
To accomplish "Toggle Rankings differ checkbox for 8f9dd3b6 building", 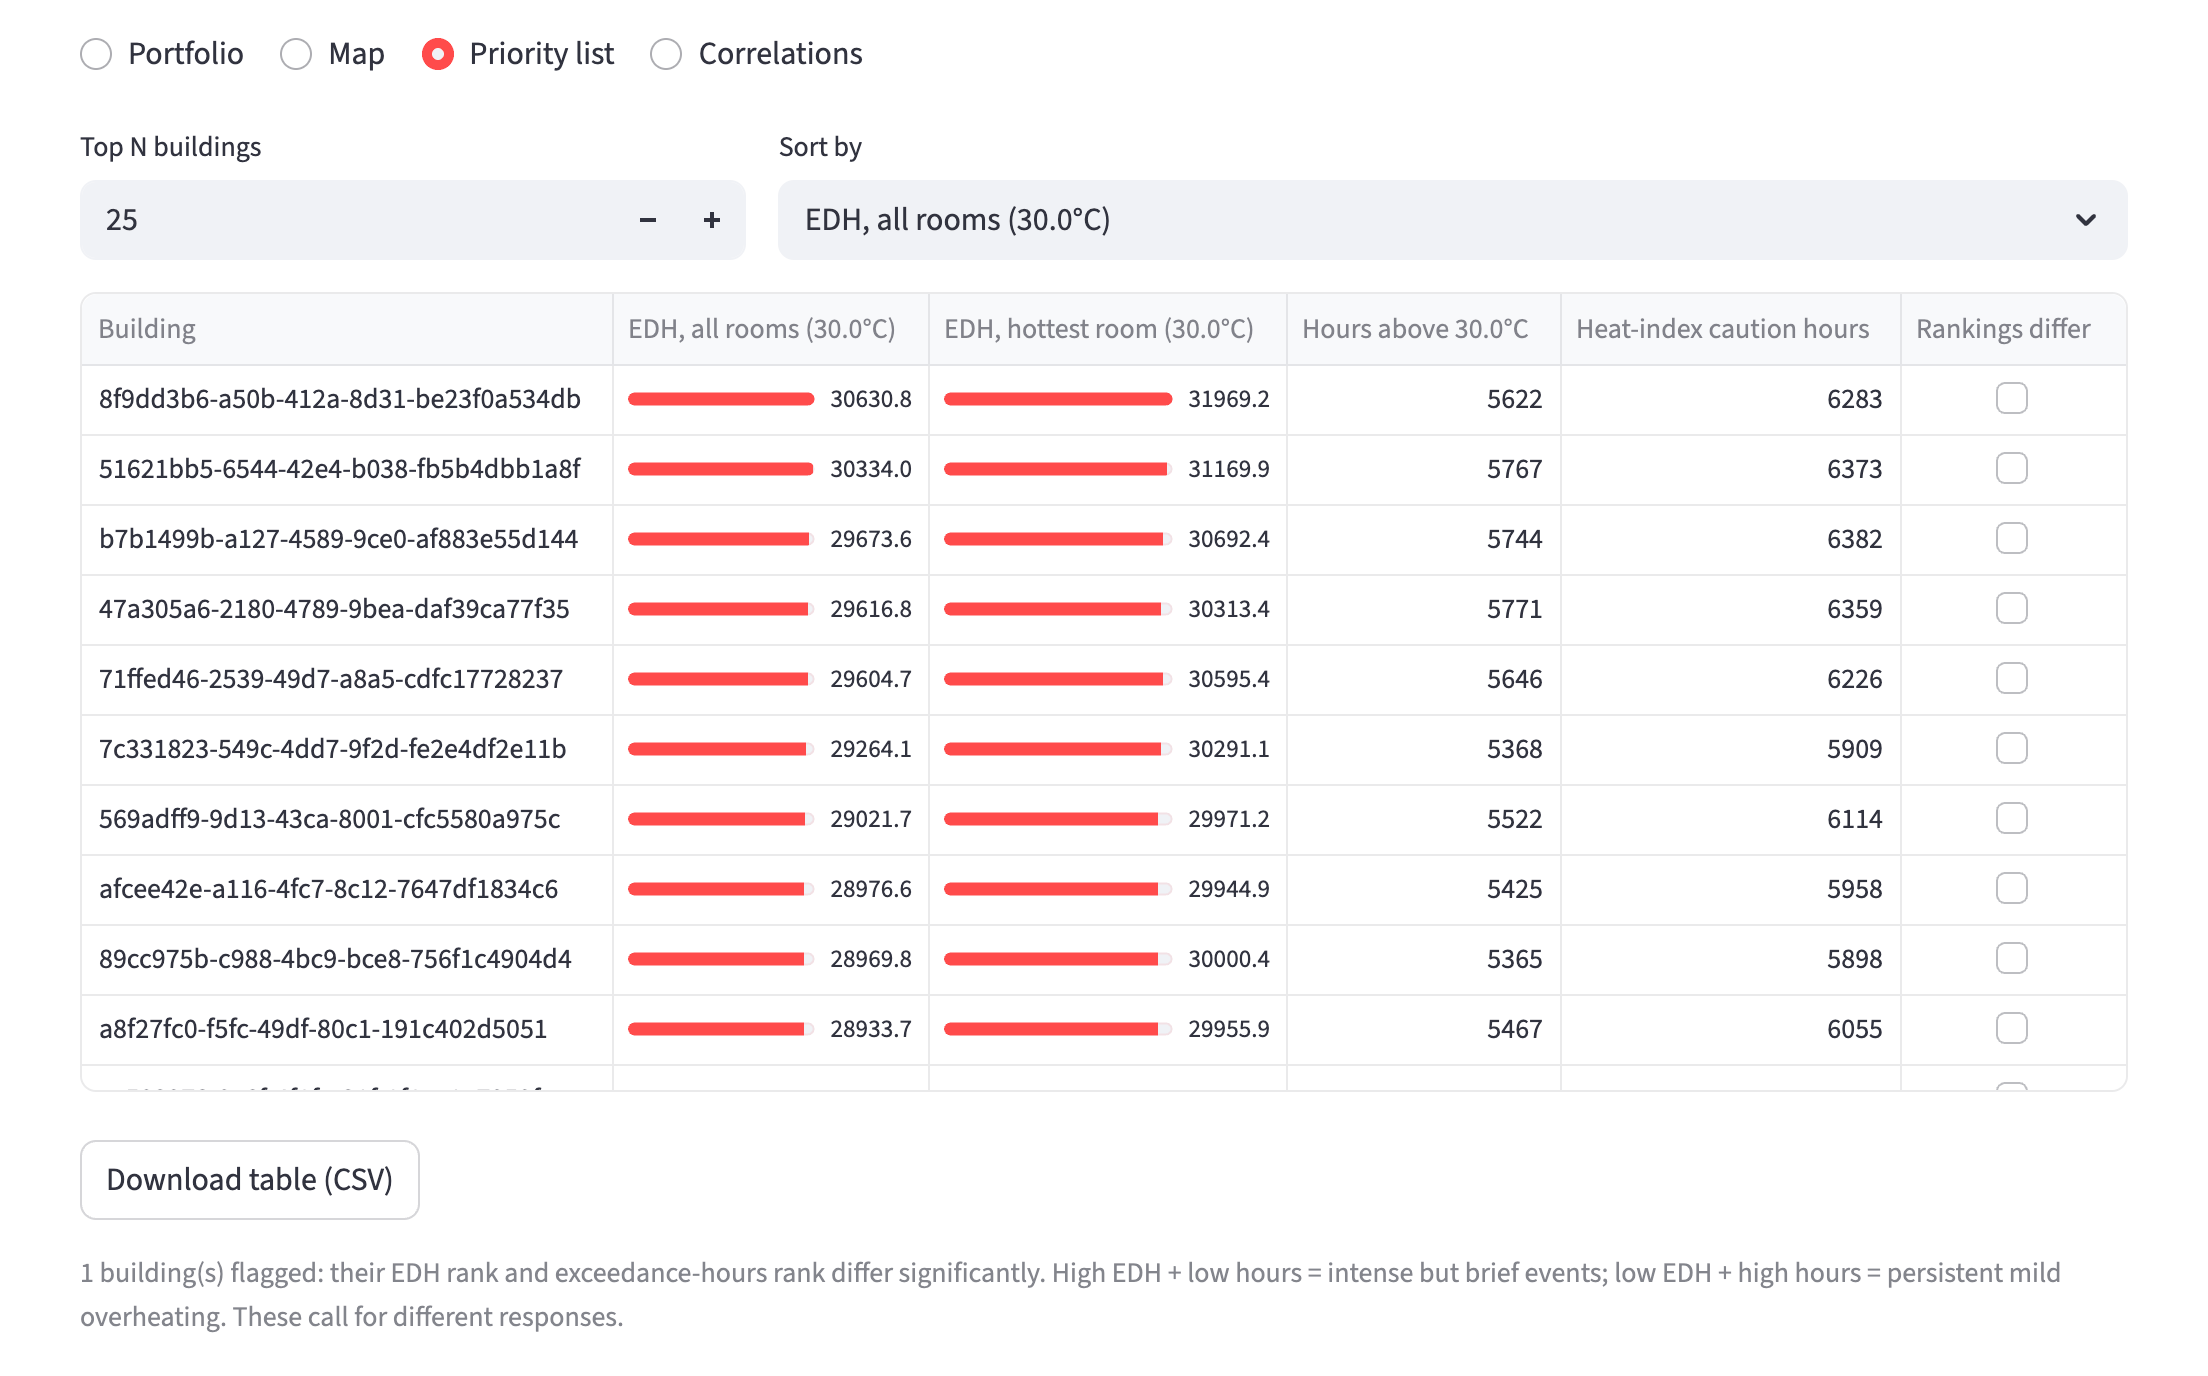I will coord(2012,399).
